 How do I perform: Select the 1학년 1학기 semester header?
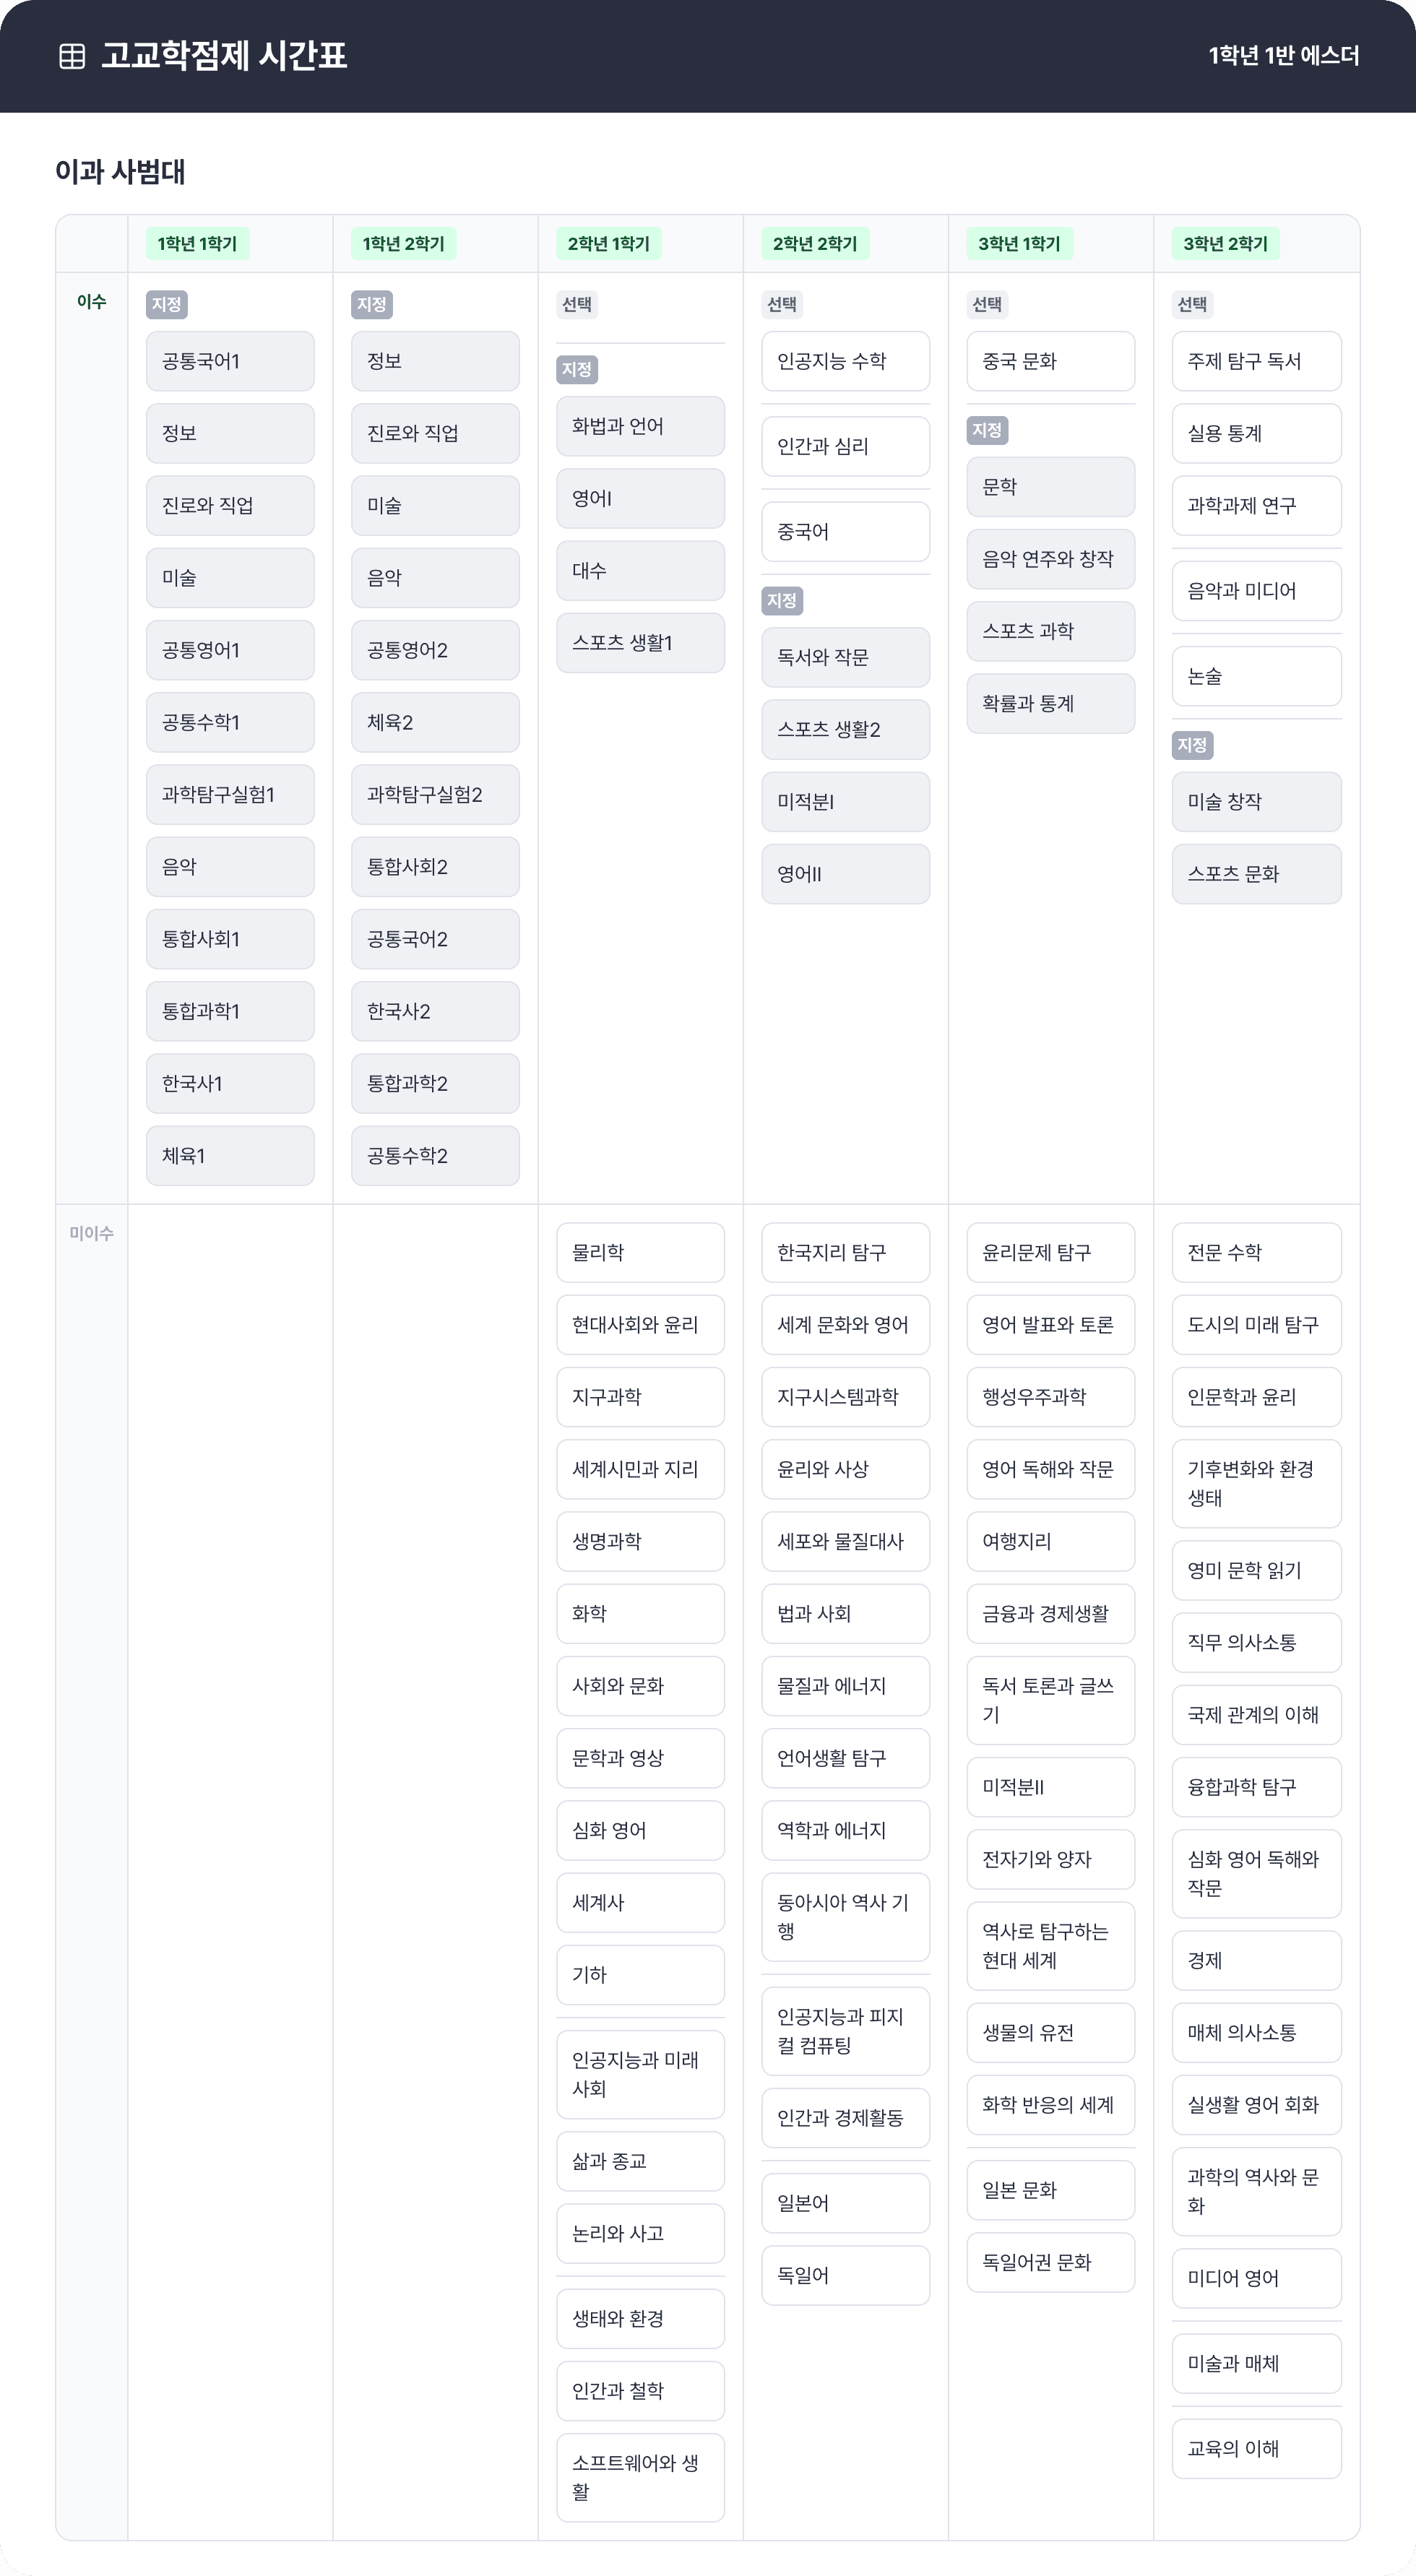tap(197, 244)
